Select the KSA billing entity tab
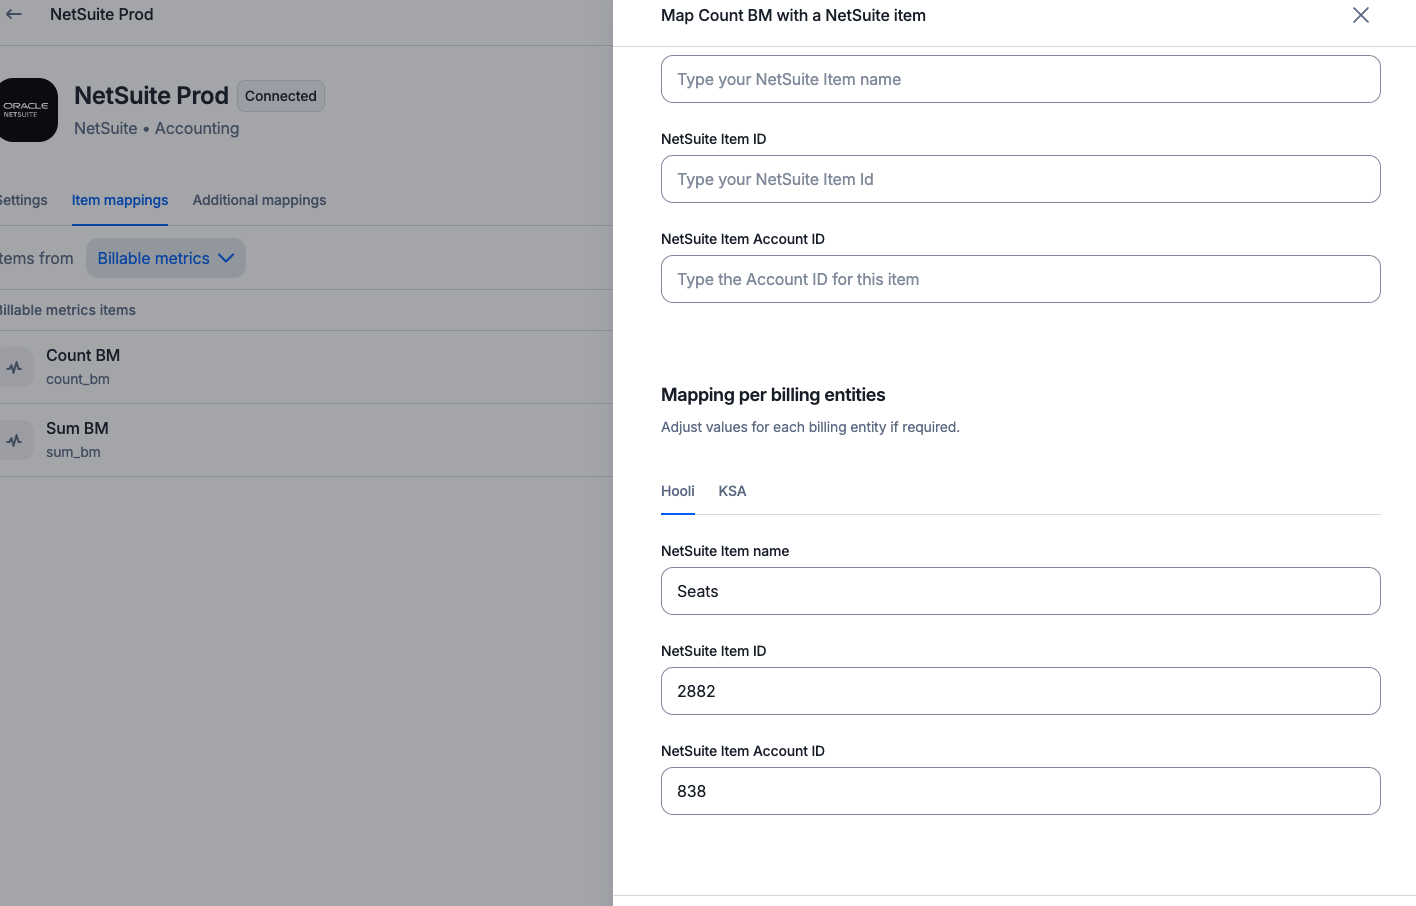Screen dimensions: 1416x906 click(732, 491)
